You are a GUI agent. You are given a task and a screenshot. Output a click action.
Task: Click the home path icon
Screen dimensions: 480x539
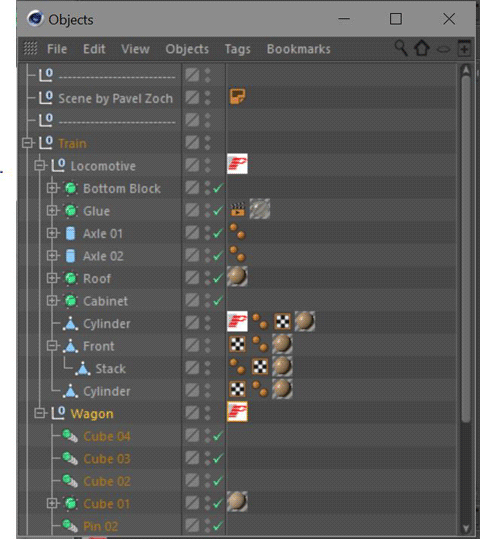pyautogui.click(x=422, y=48)
